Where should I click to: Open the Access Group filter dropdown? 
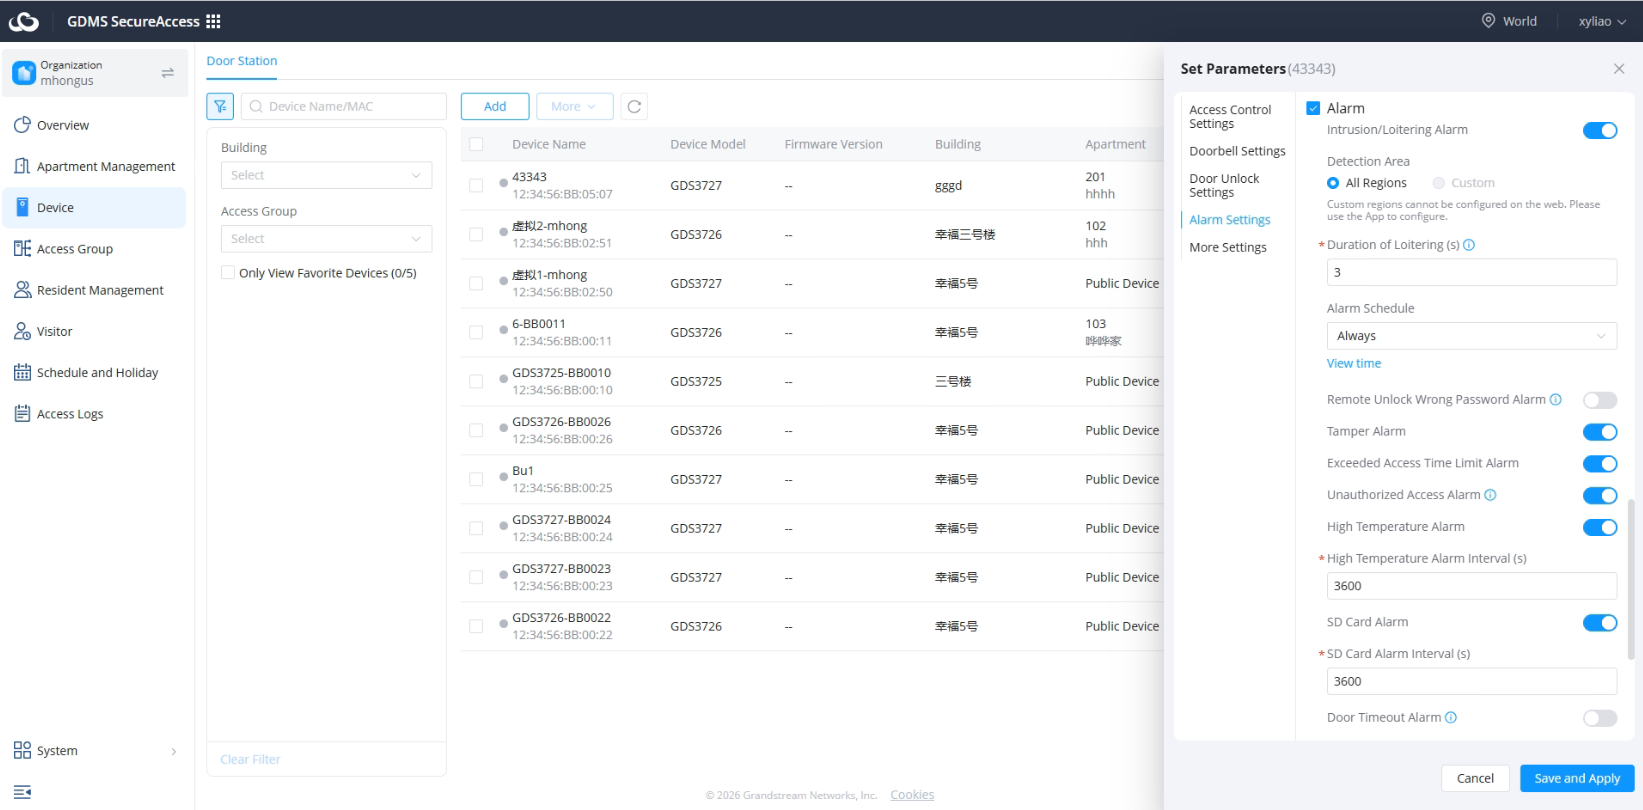click(326, 239)
